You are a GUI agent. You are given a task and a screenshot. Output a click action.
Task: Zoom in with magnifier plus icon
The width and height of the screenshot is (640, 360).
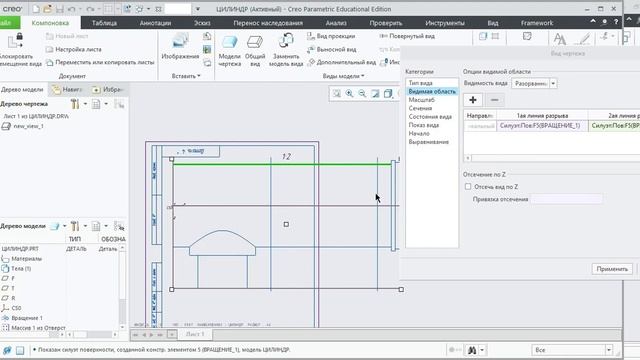[x=349, y=93]
